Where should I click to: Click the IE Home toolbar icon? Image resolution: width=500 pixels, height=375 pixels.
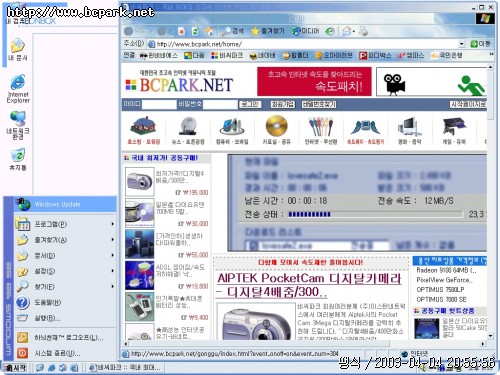point(210,31)
